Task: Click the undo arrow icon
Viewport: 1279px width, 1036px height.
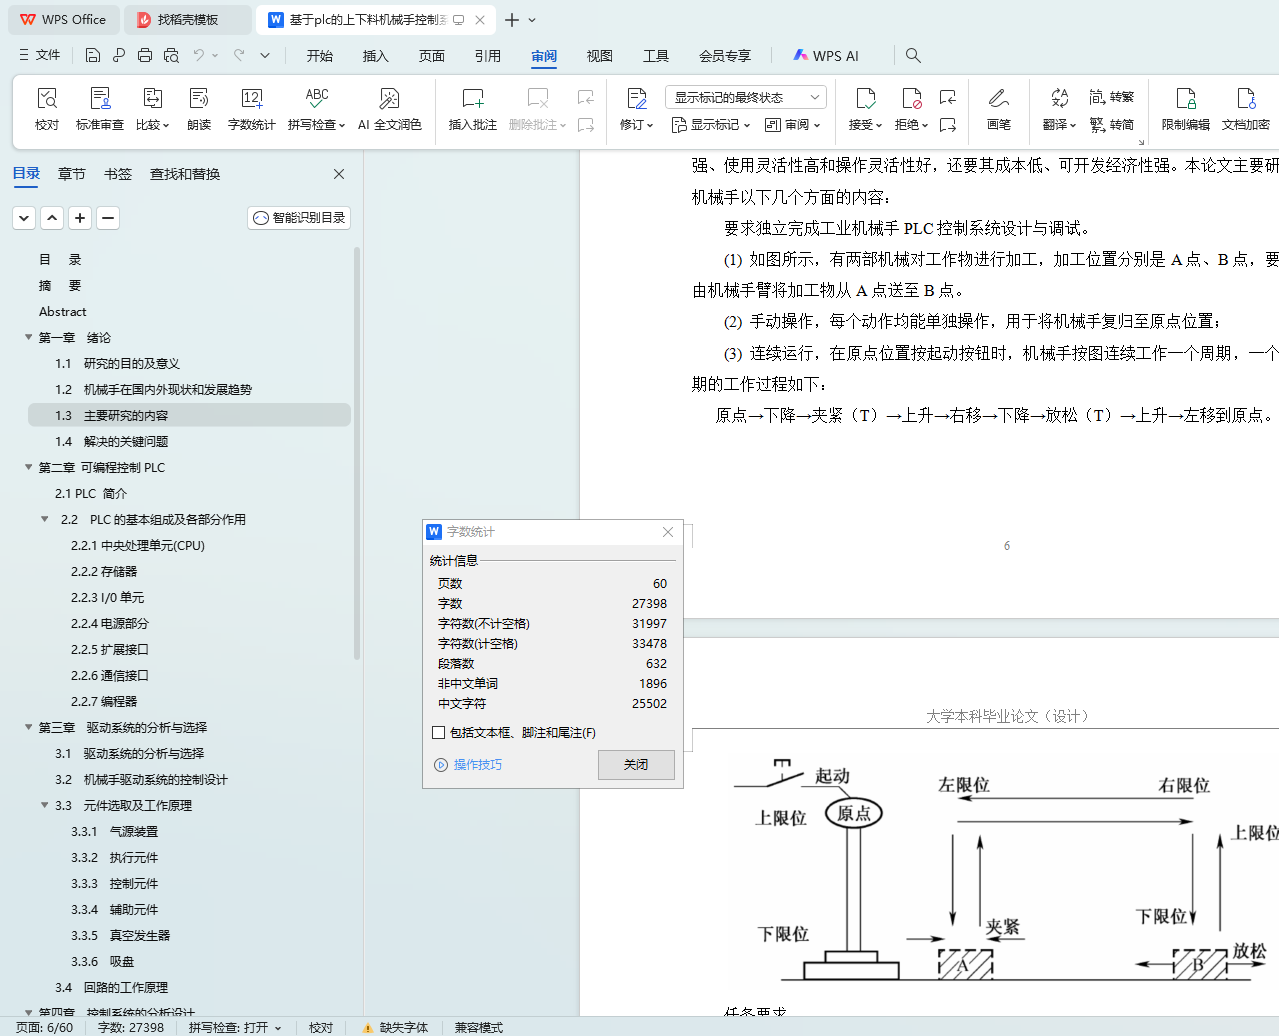Action: 199,55
